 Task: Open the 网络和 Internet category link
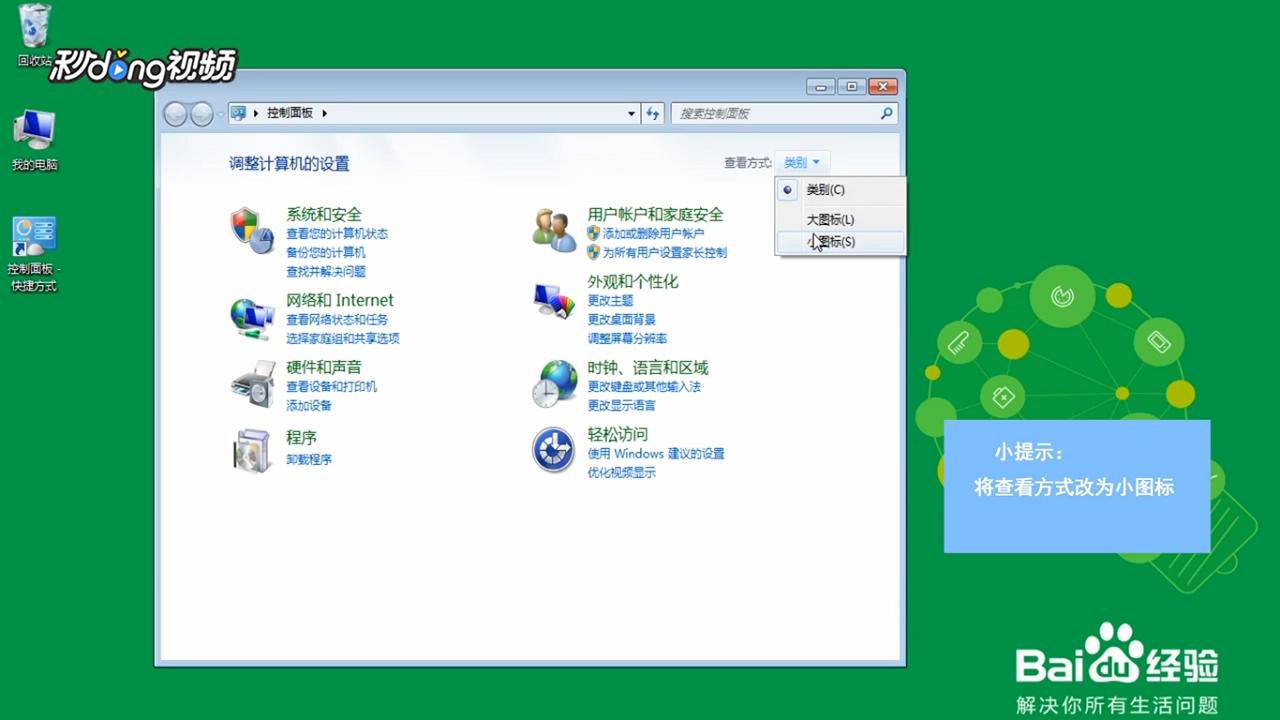point(340,300)
